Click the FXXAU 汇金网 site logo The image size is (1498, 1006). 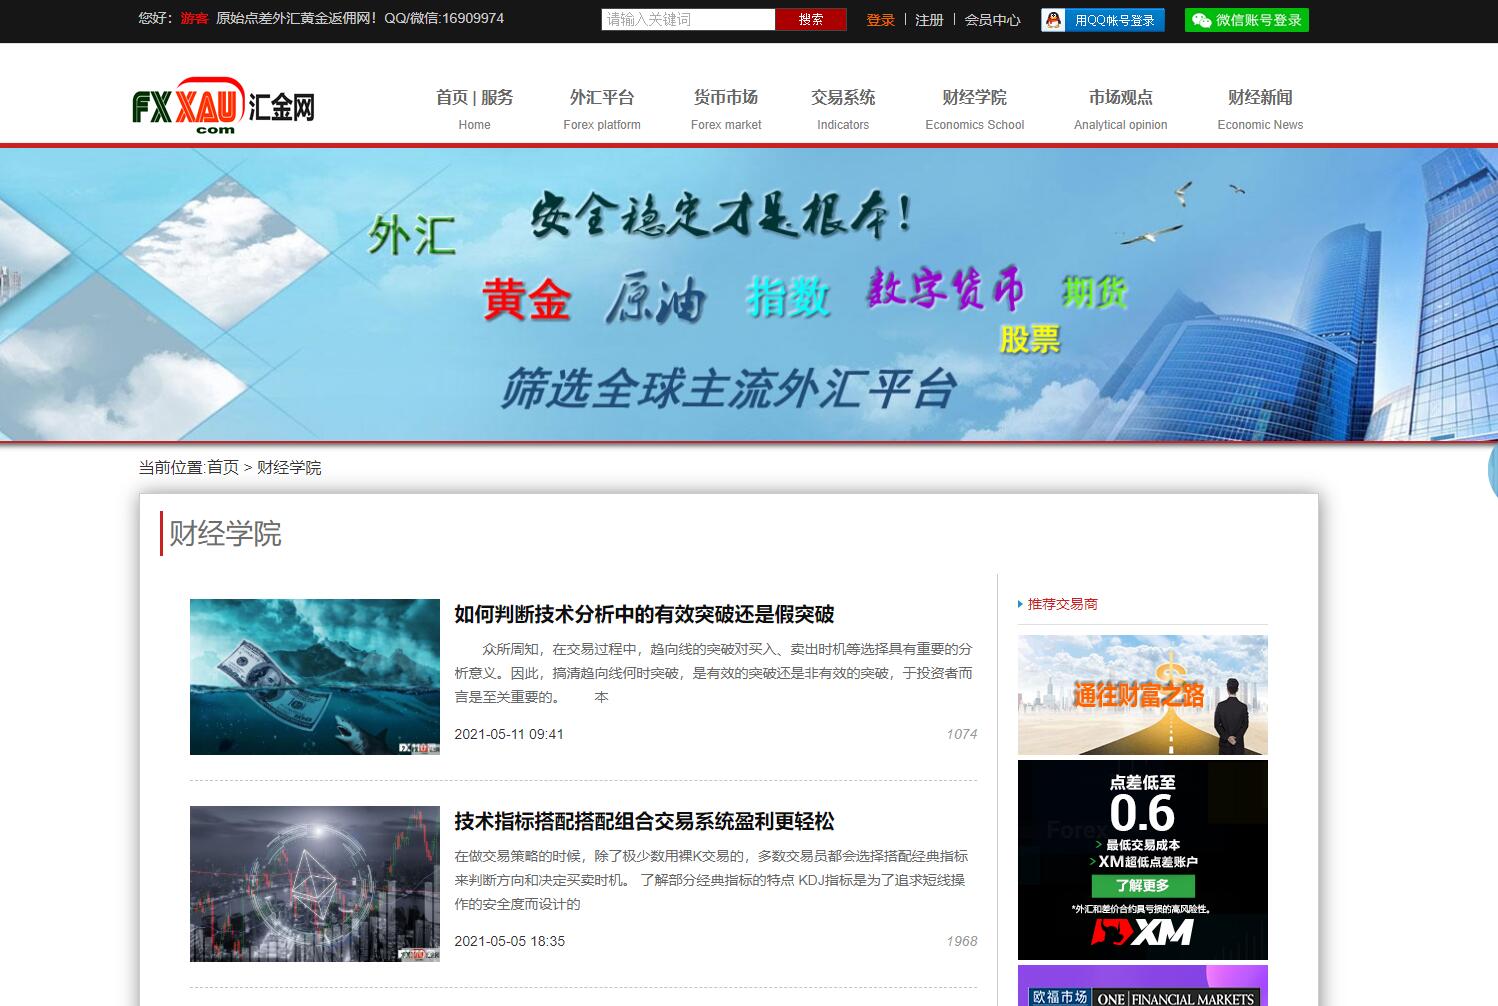click(224, 106)
